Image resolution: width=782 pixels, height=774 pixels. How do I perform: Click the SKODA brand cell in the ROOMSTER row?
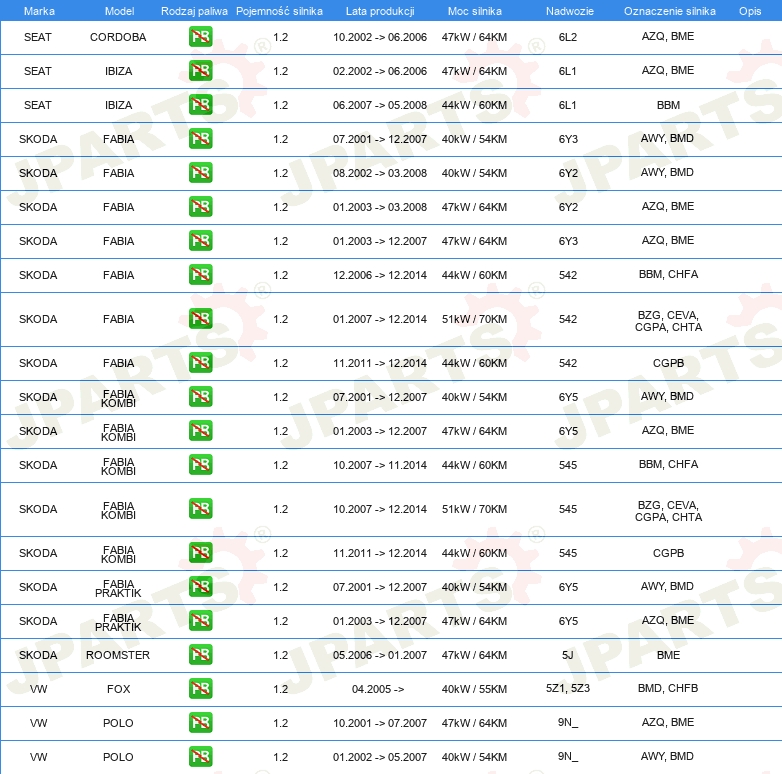(38, 655)
